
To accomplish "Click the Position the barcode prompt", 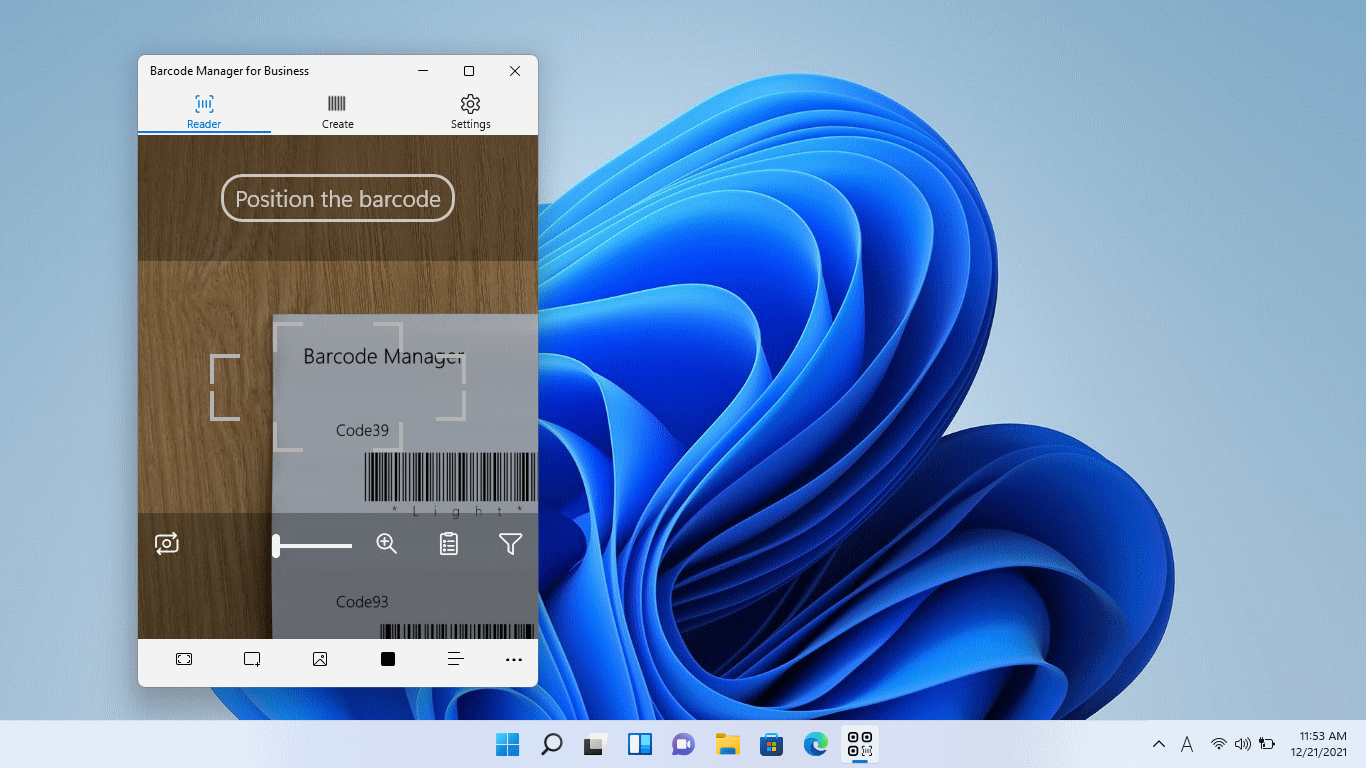I will [337, 198].
